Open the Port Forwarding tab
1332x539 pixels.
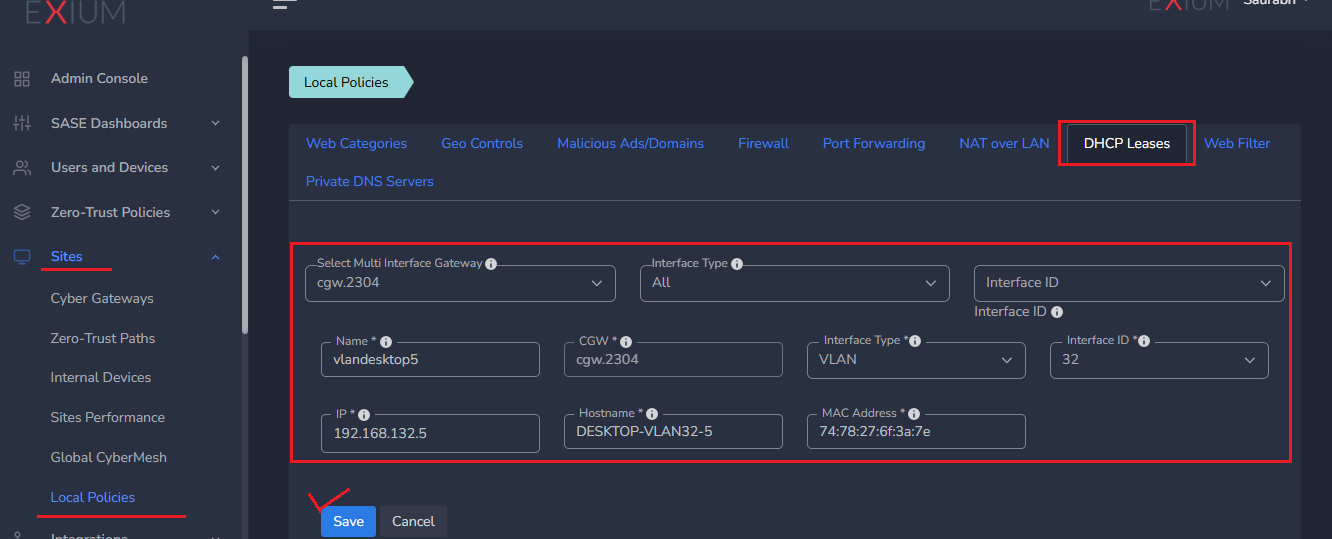pyautogui.click(x=873, y=144)
